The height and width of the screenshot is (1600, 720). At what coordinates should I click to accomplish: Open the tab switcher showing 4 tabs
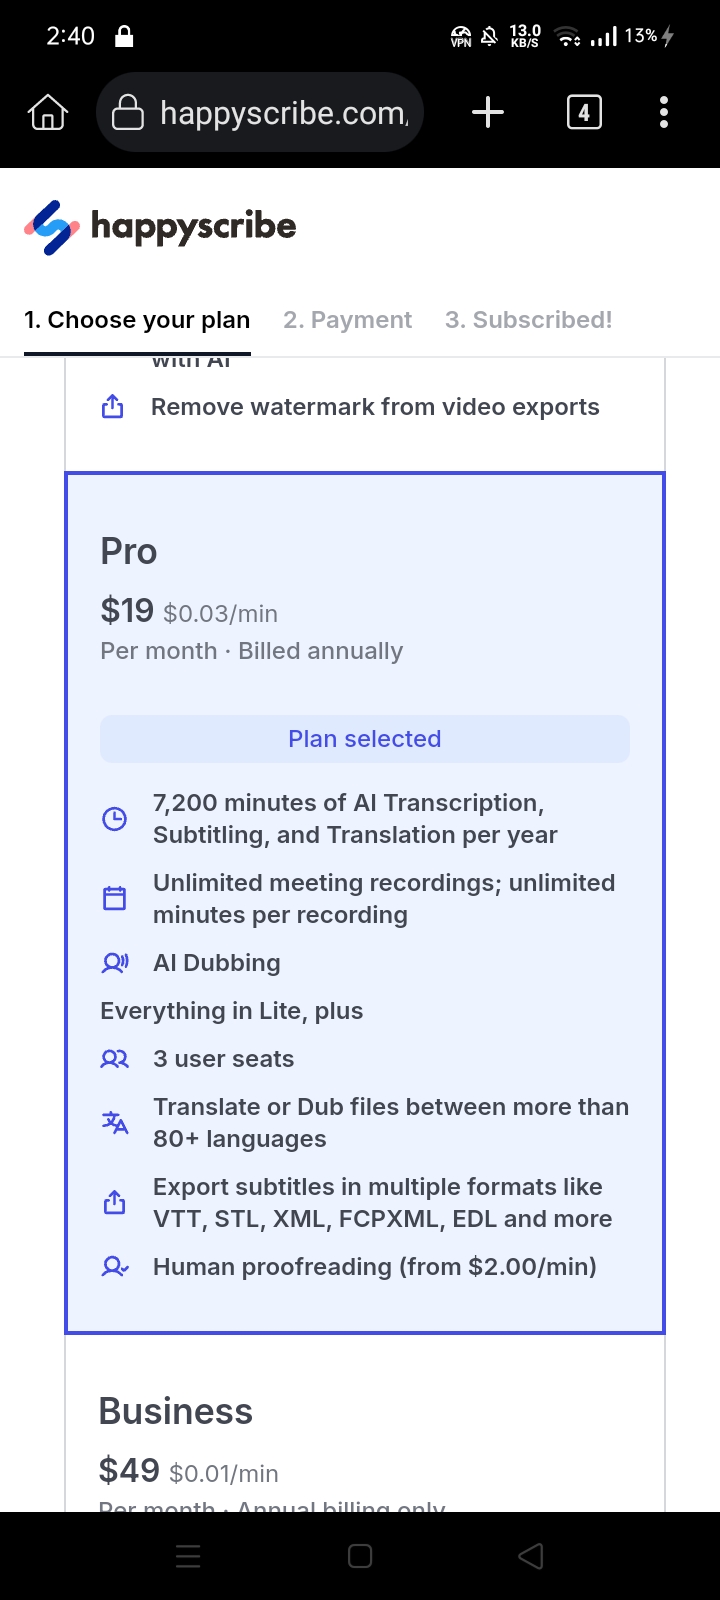pos(584,112)
